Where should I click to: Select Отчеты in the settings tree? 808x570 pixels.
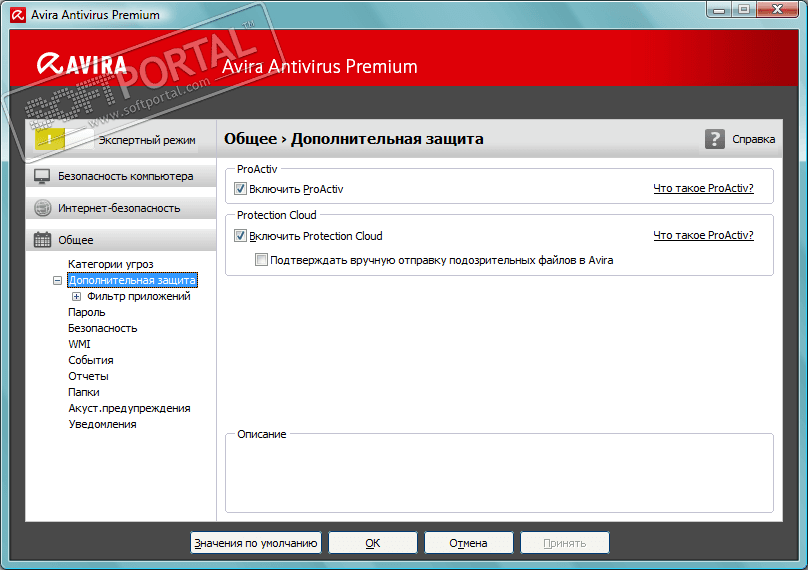click(x=88, y=376)
